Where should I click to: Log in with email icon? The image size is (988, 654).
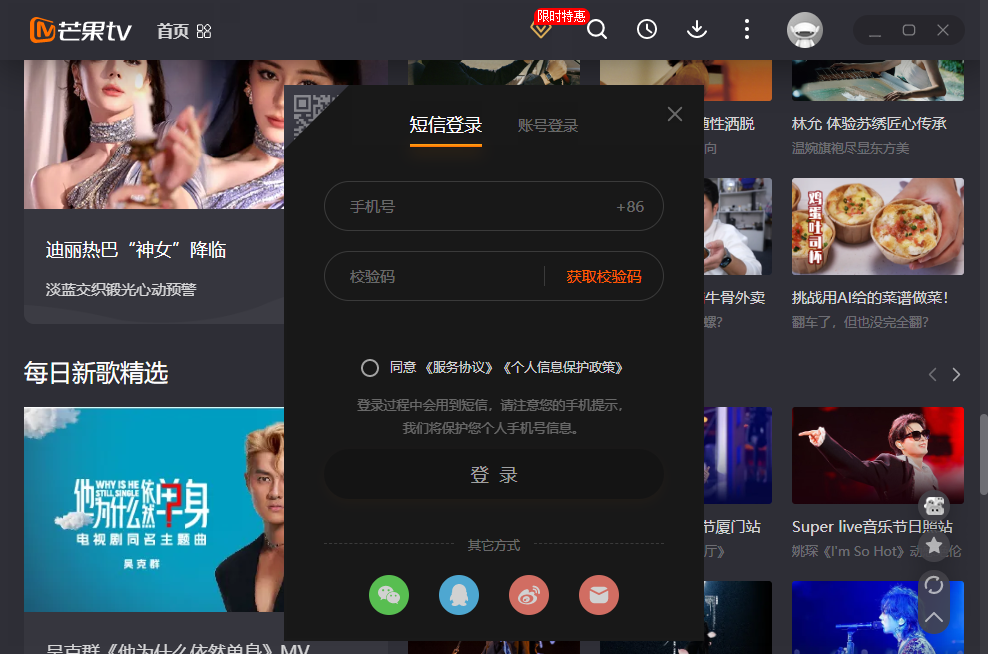599,595
